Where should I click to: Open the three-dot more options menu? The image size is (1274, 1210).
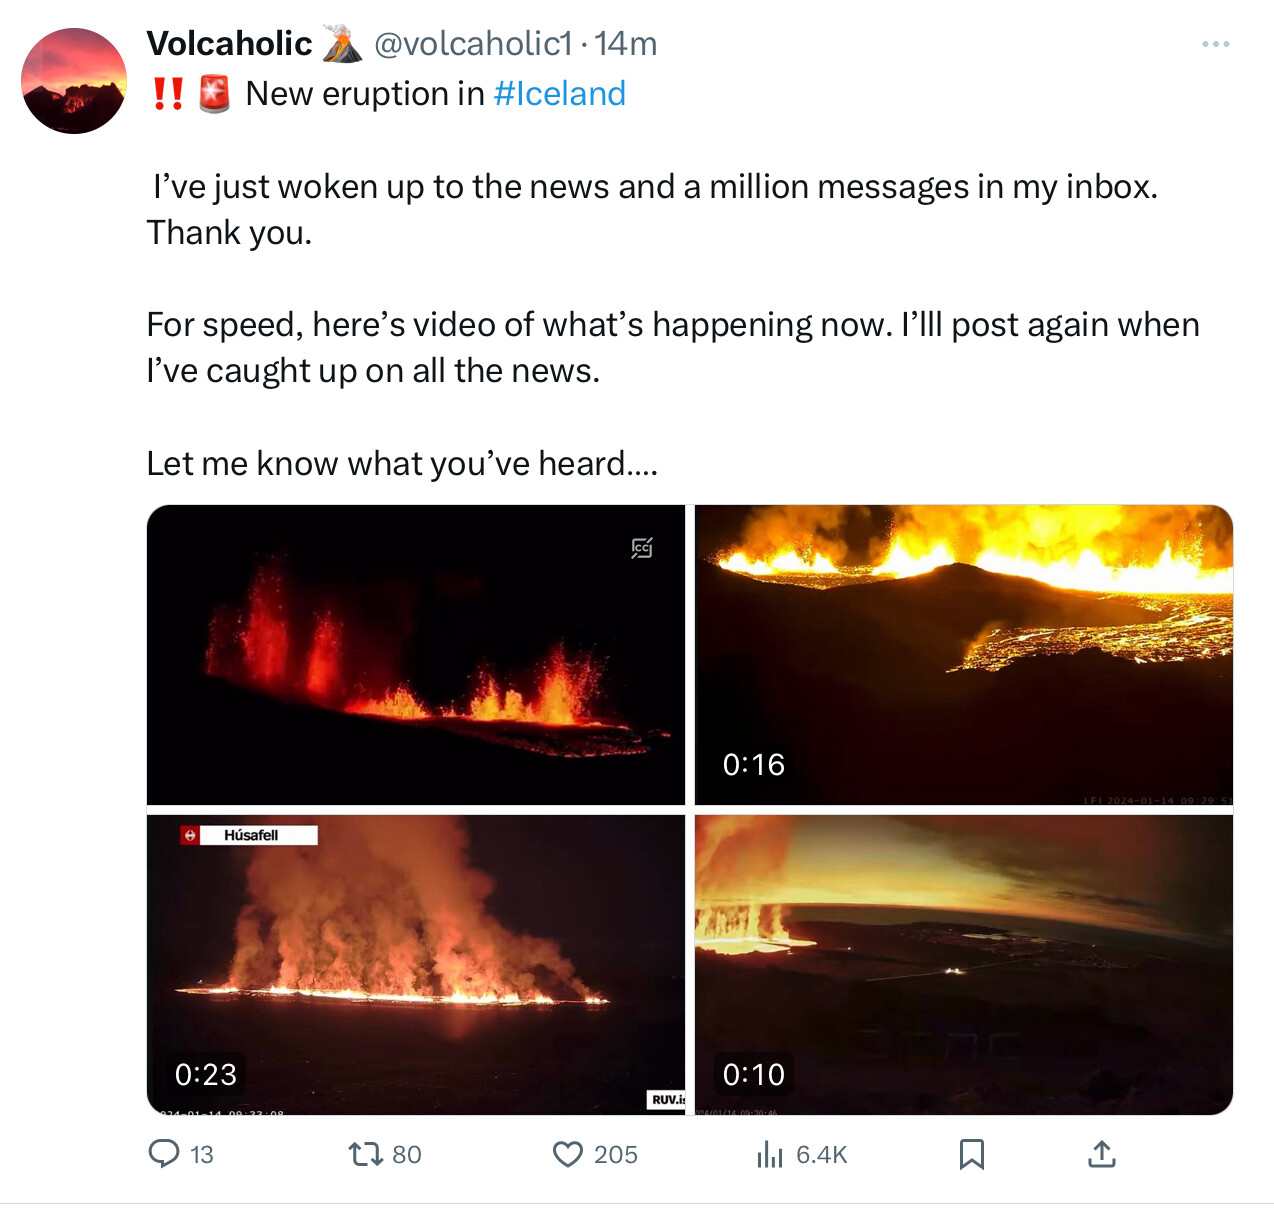click(x=1215, y=44)
